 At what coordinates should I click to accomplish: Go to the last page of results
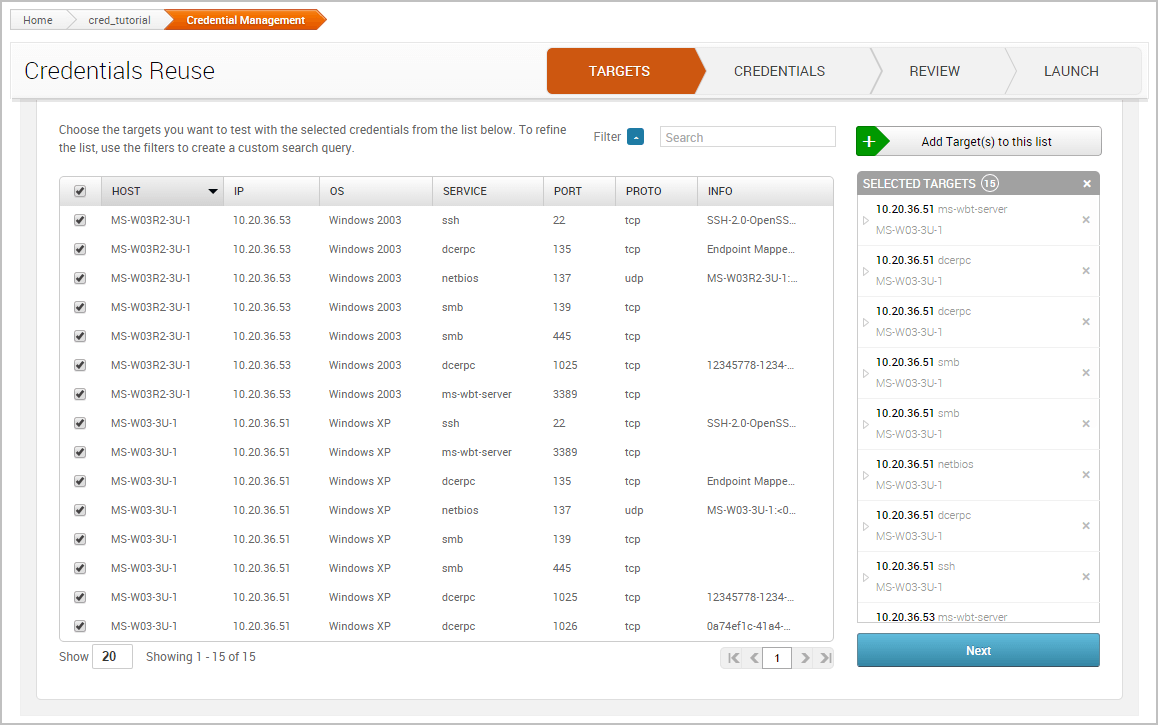coord(825,658)
